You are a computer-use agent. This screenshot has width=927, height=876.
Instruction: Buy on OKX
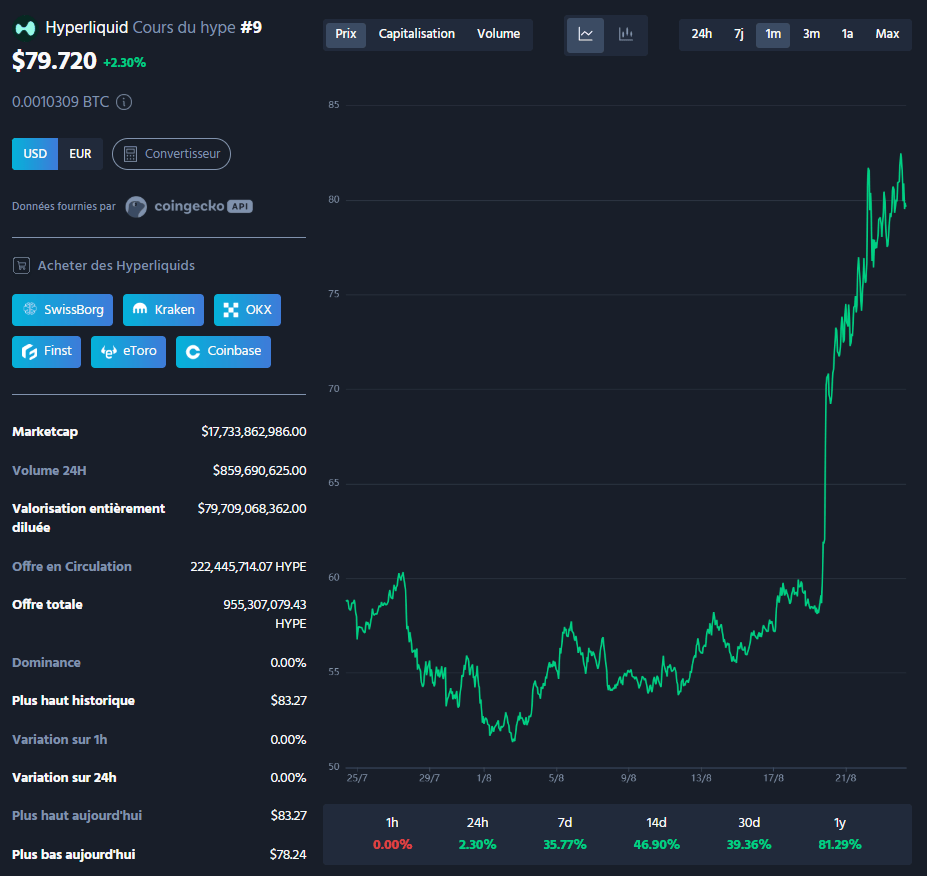[x=247, y=310]
